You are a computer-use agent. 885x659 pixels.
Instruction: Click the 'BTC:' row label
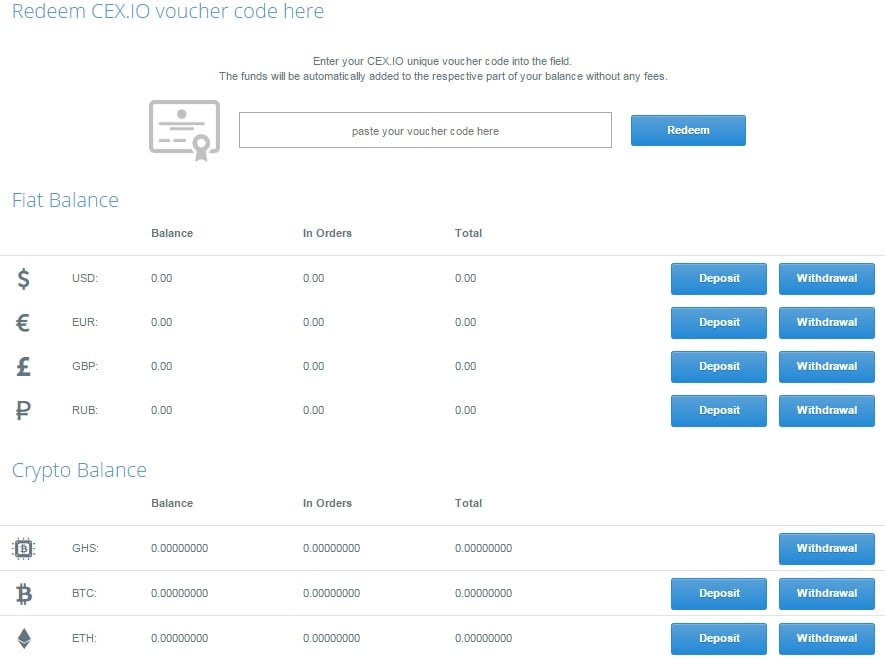[x=84, y=594]
